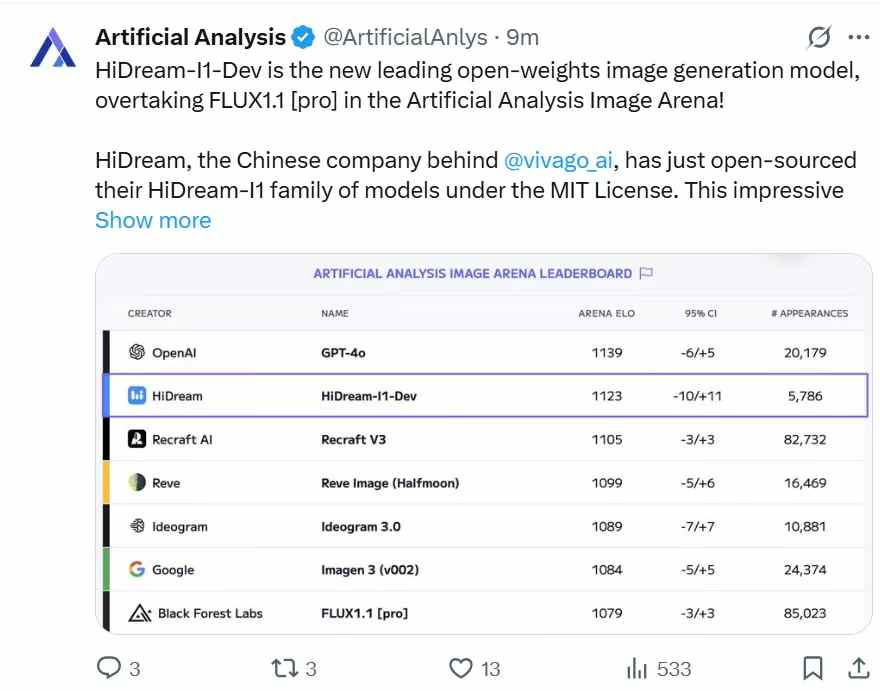Reply to the post via comment icon
This screenshot has height=691, width=880.
pyautogui.click(x=109, y=667)
